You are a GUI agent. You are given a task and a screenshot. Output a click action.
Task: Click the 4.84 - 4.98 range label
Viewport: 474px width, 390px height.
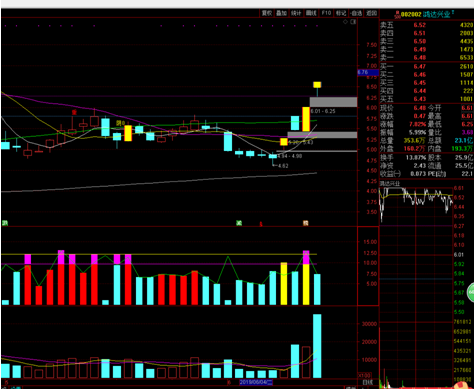[x=290, y=156]
